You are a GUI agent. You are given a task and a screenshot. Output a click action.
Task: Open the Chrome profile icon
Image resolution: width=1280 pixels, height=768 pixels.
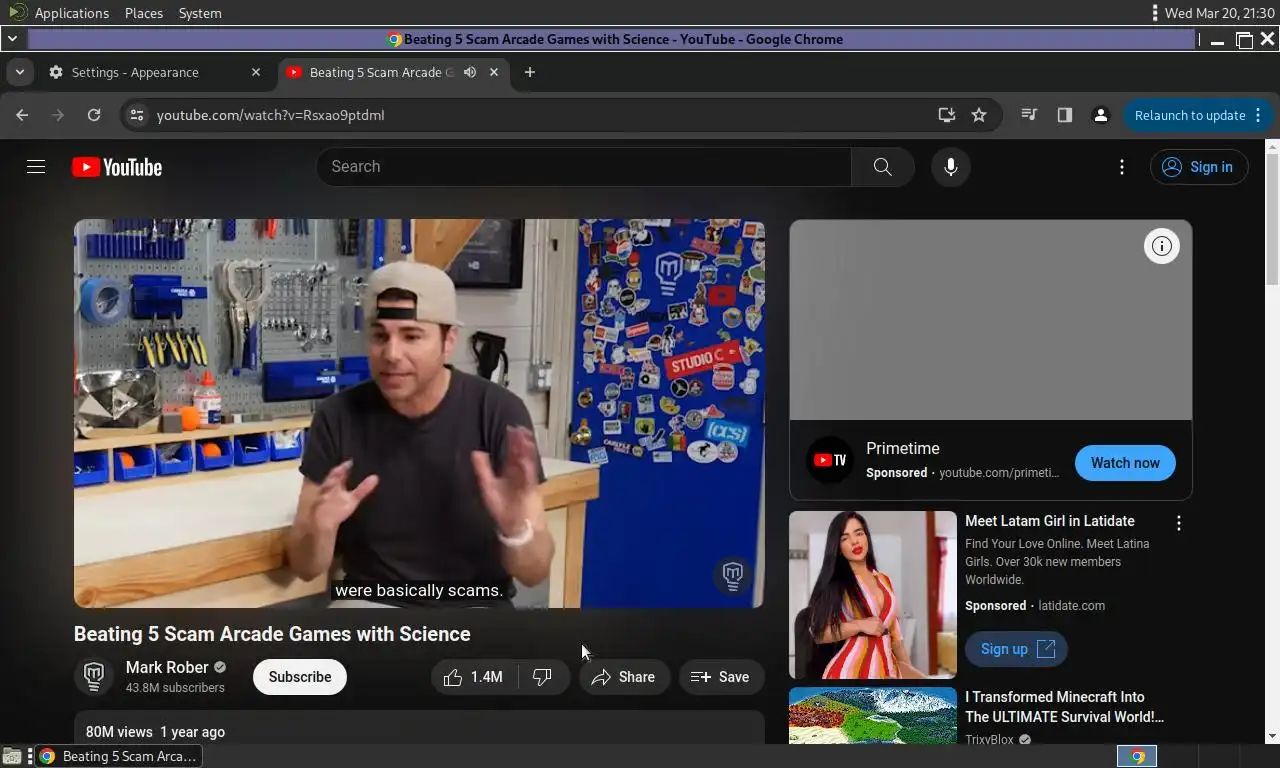click(x=1101, y=115)
